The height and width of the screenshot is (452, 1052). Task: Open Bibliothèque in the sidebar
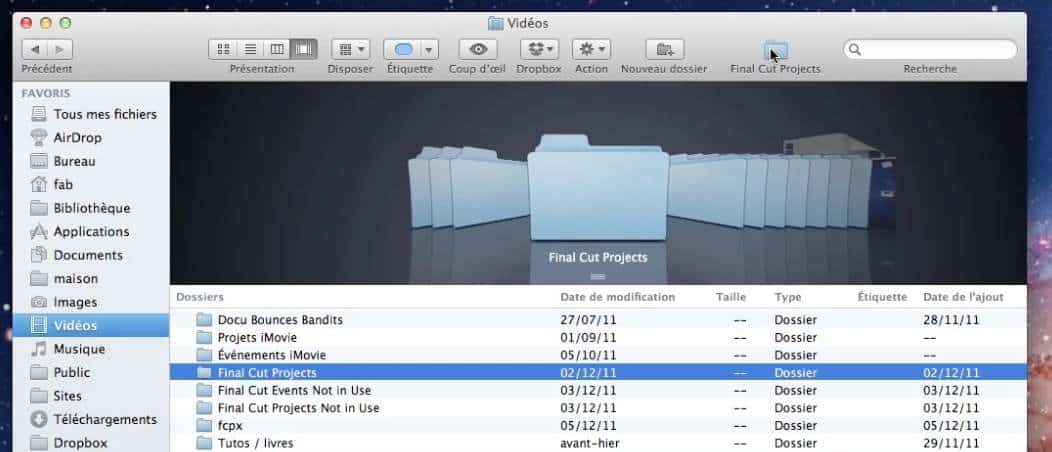tap(91, 209)
